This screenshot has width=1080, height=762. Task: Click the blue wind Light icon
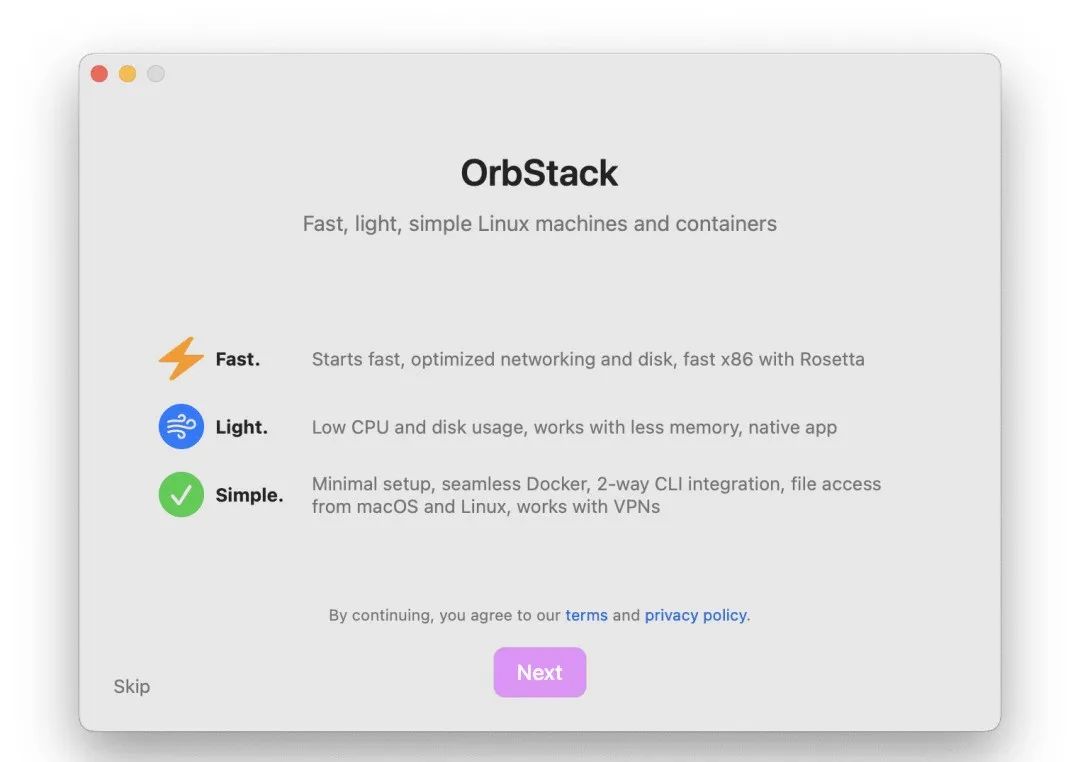(x=181, y=426)
